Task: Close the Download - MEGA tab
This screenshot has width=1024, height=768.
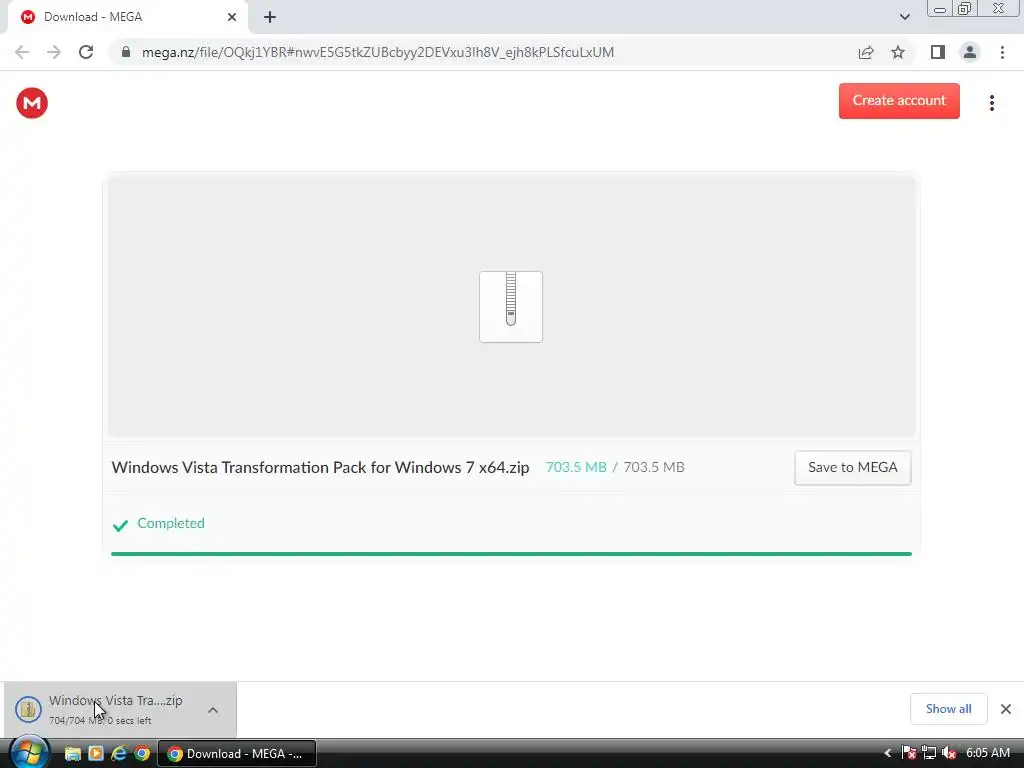Action: pos(232,17)
